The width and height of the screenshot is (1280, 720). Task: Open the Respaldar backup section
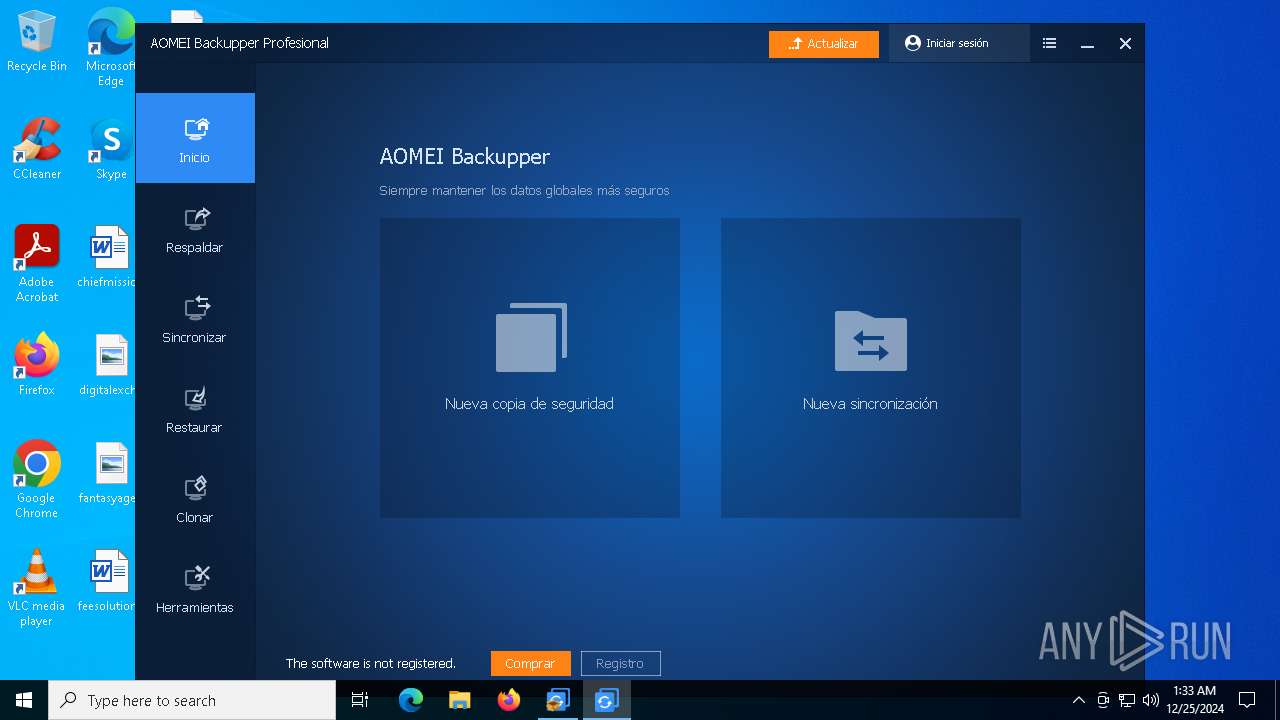[195, 229]
